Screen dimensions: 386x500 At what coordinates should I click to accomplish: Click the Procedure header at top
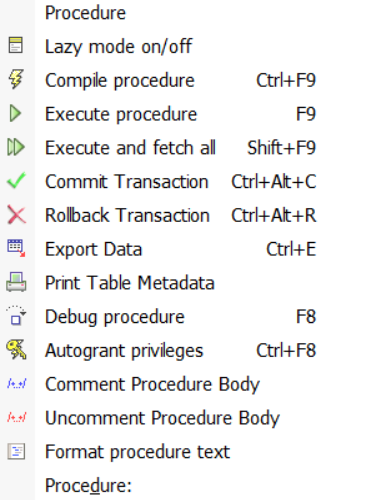click(x=85, y=13)
